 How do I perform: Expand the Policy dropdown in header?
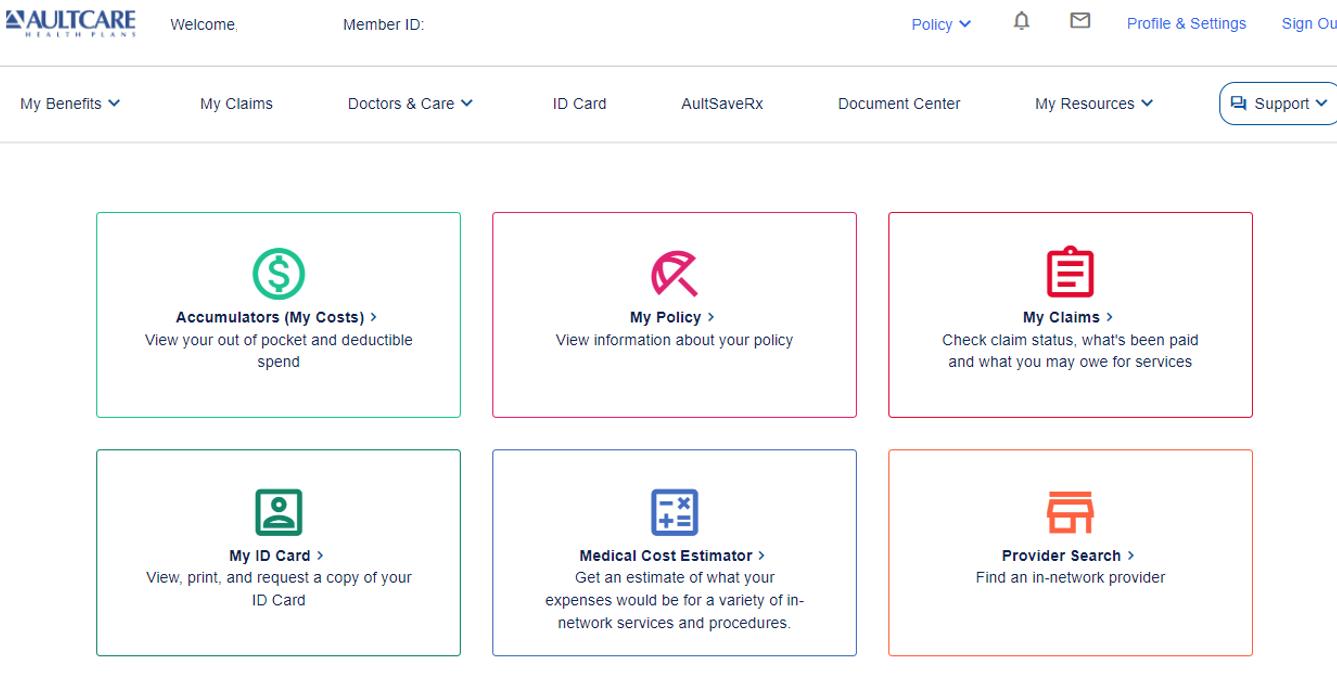point(940,24)
